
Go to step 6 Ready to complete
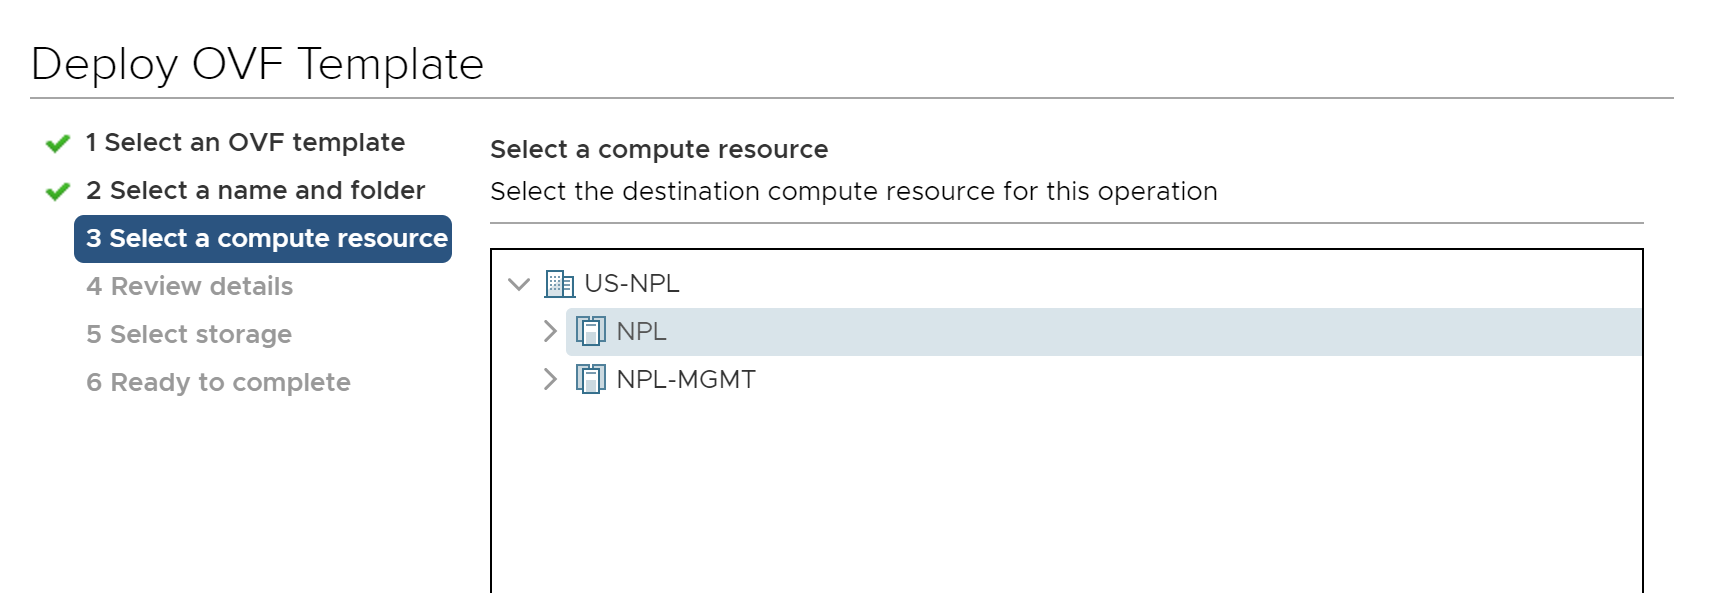(x=218, y=383)
